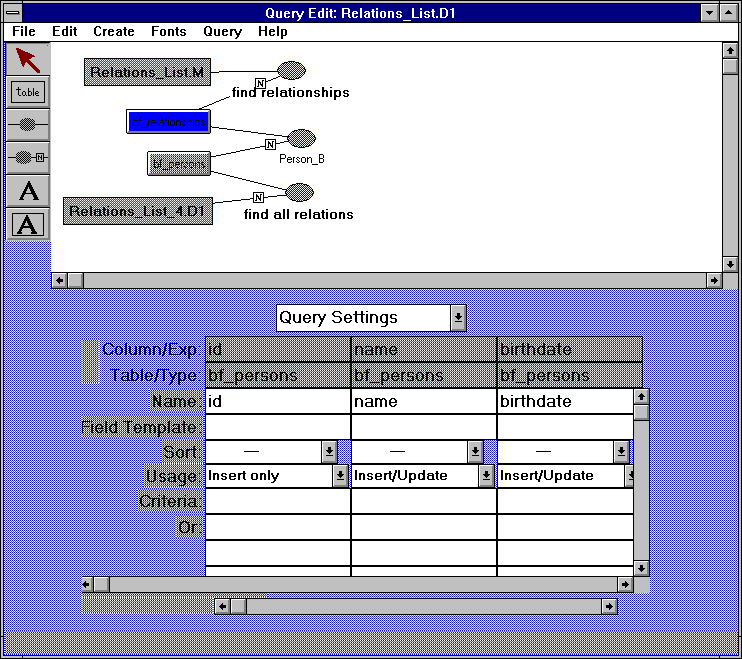
Task: Open Sort dropdown for id column
Action: 329,452
